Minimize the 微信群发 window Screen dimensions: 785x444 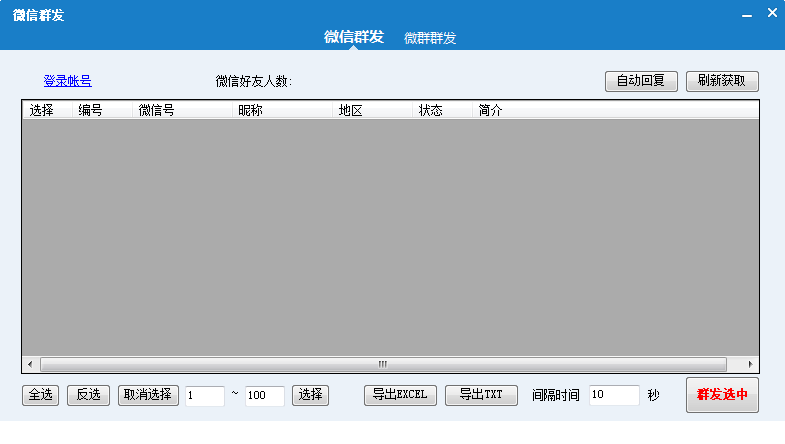coord(747,15)
